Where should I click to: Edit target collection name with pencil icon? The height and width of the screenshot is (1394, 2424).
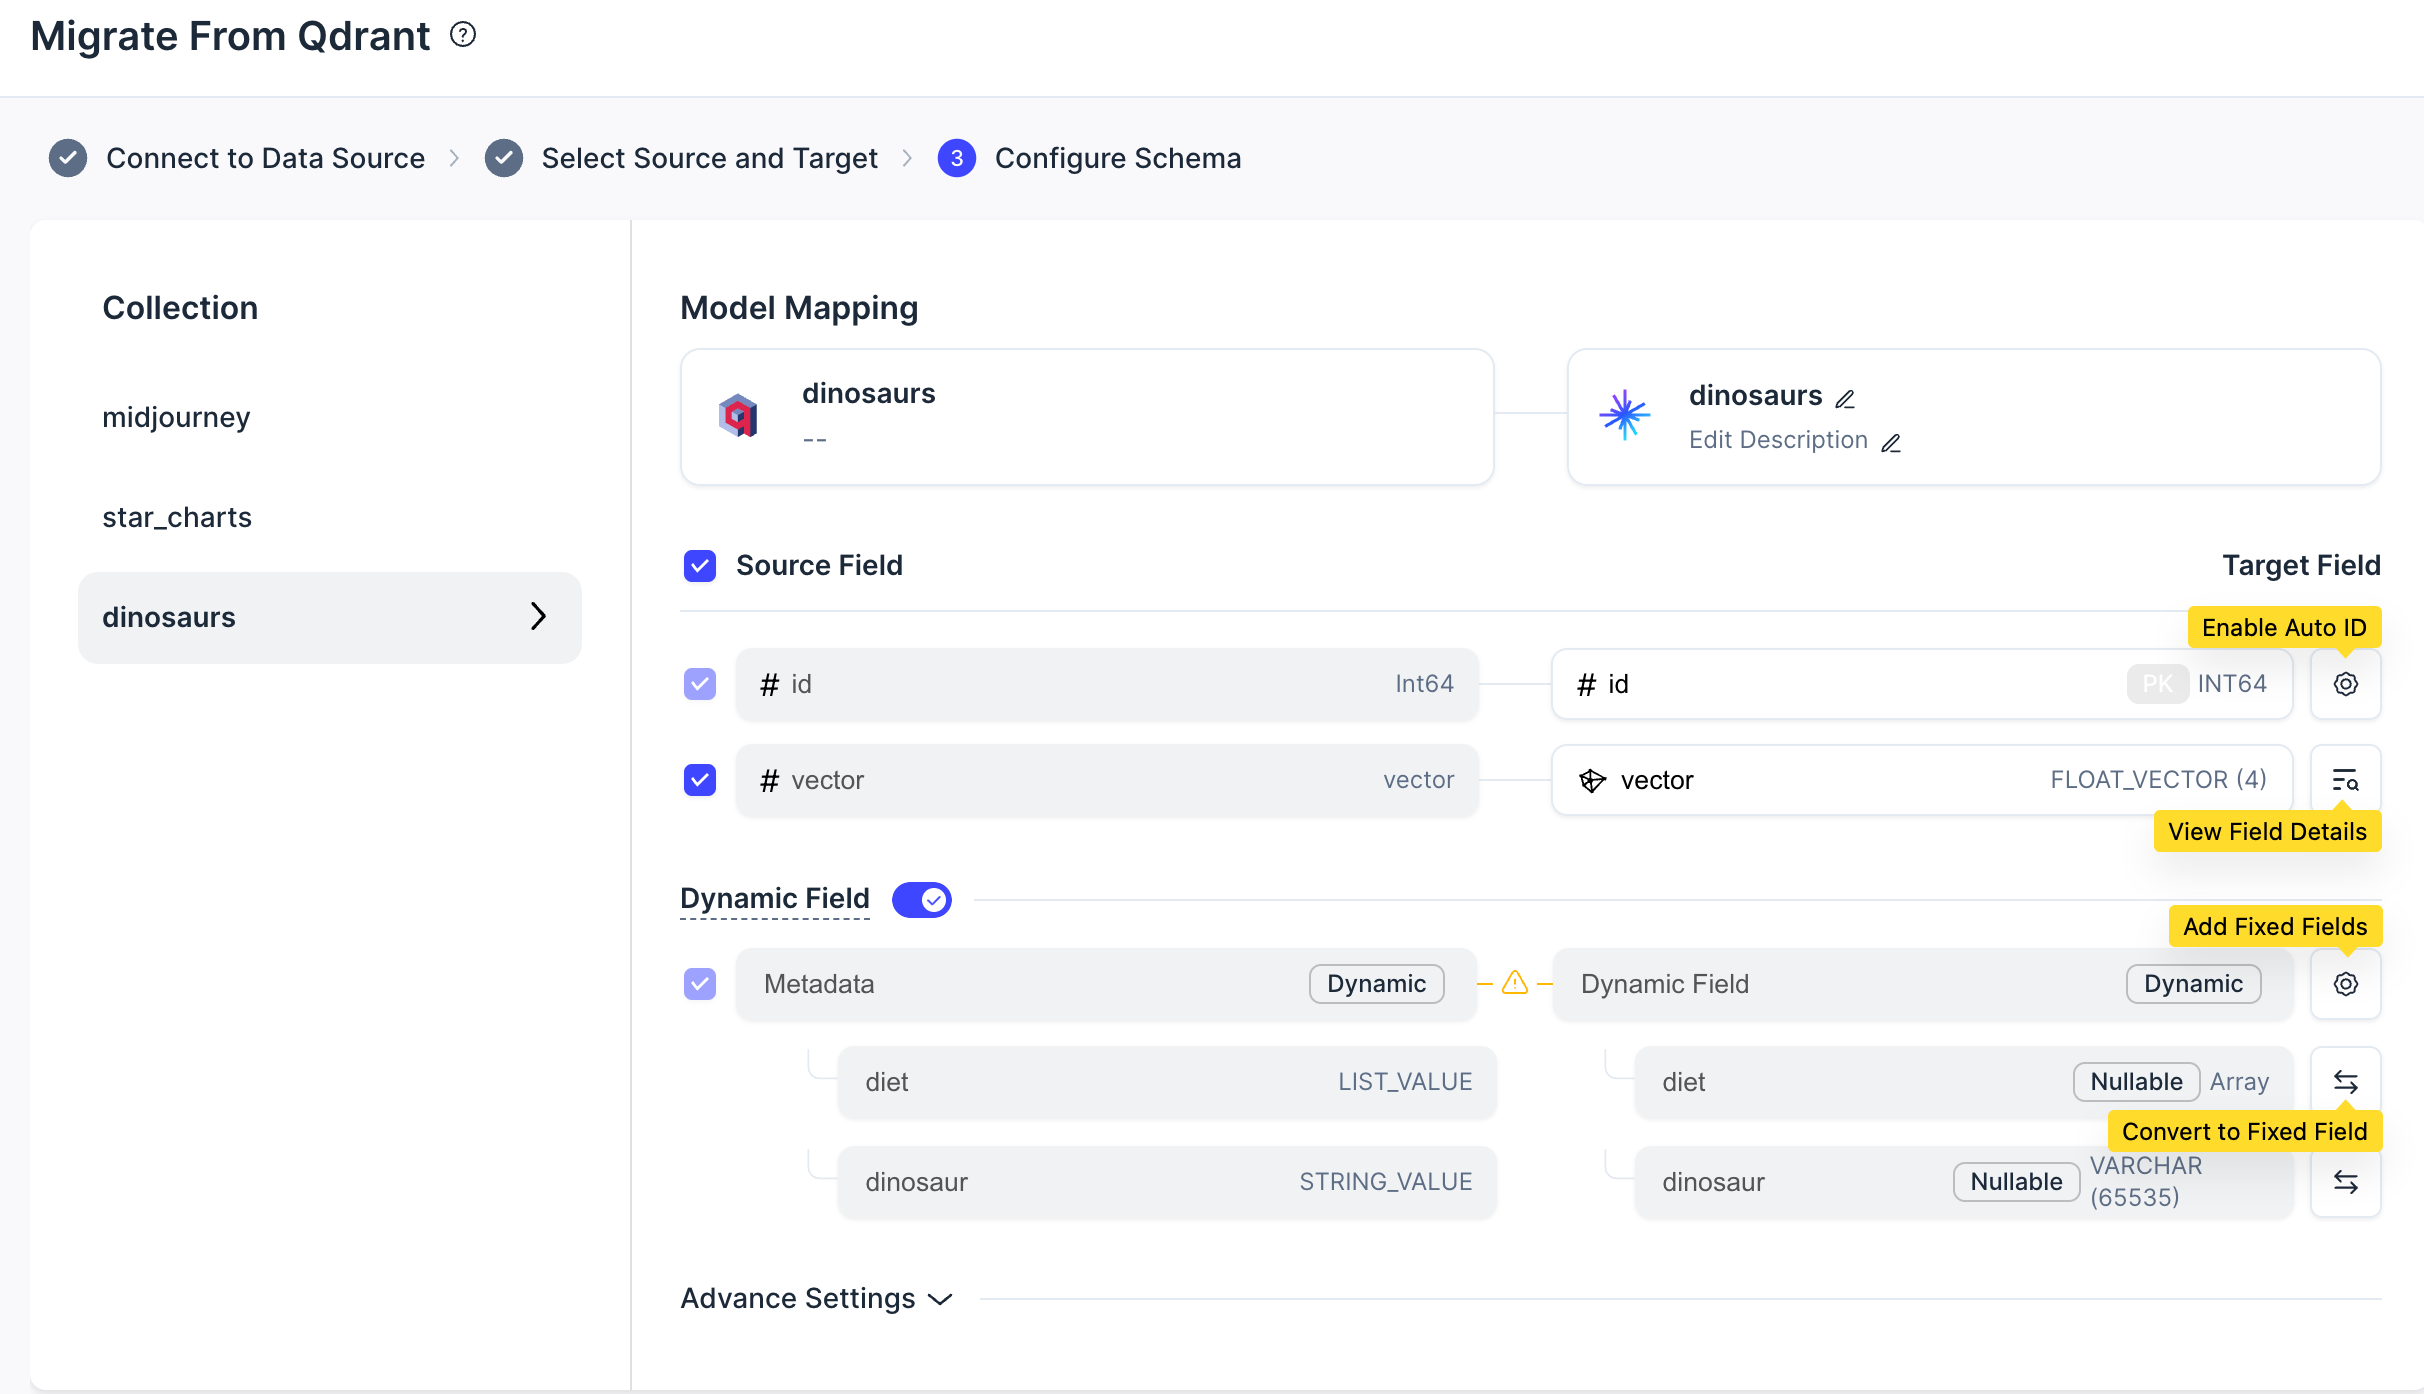1845,399
